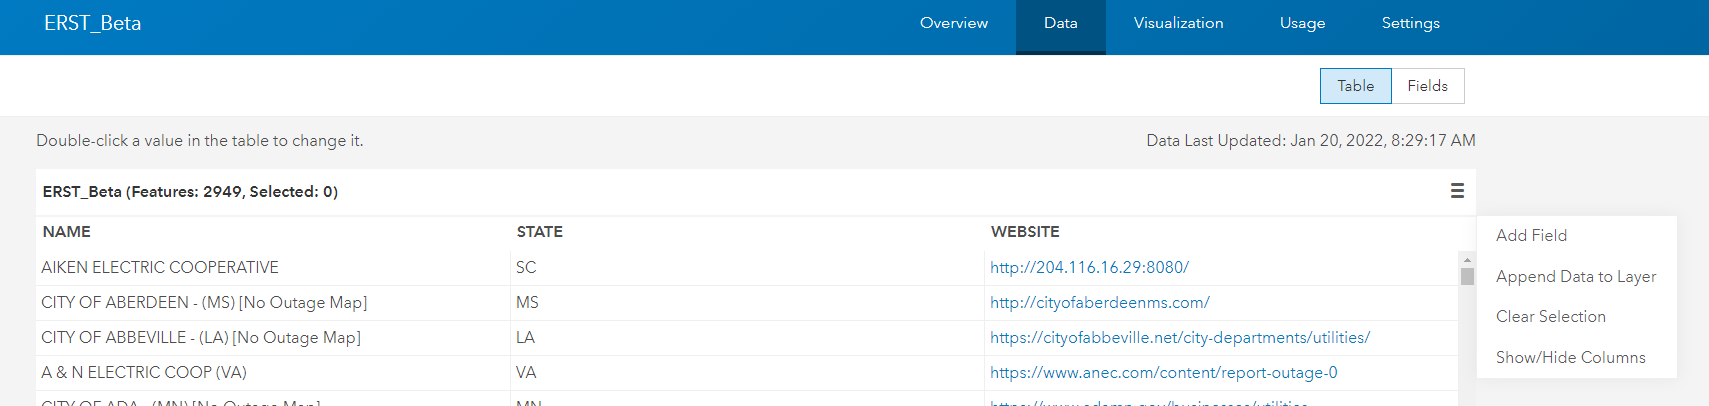Open the Visualization tab

click(1179, 23)
